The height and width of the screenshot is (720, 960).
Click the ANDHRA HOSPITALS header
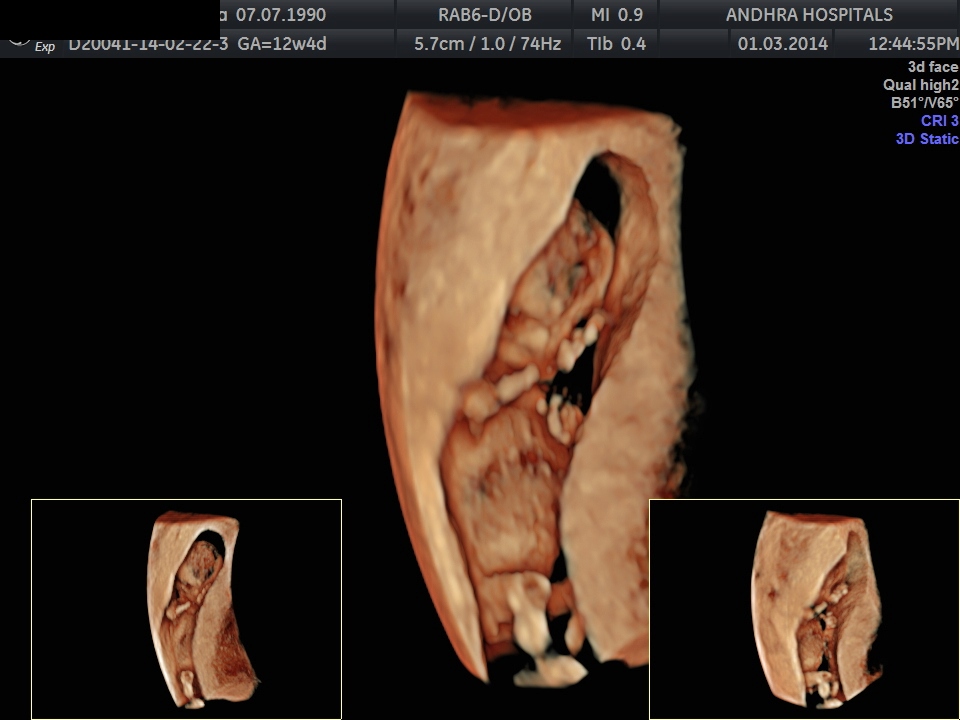809,15
